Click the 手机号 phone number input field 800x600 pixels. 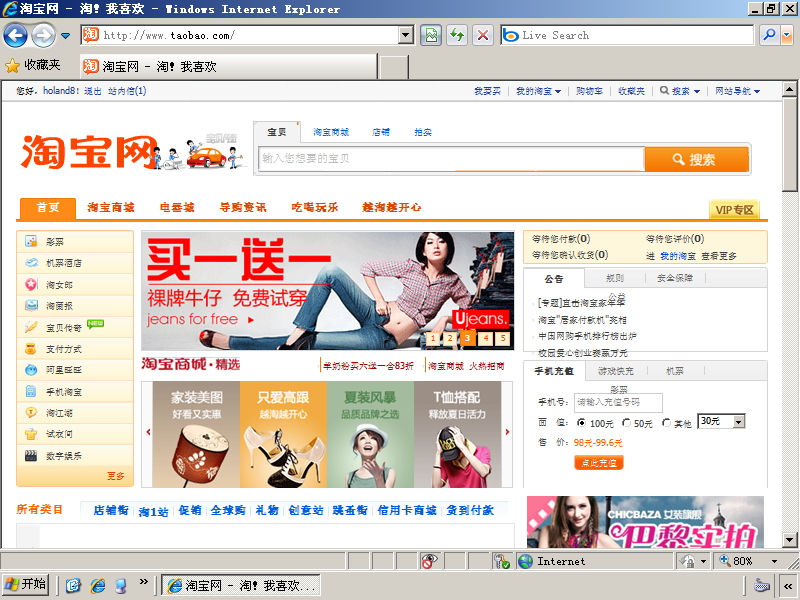[618, 402]
